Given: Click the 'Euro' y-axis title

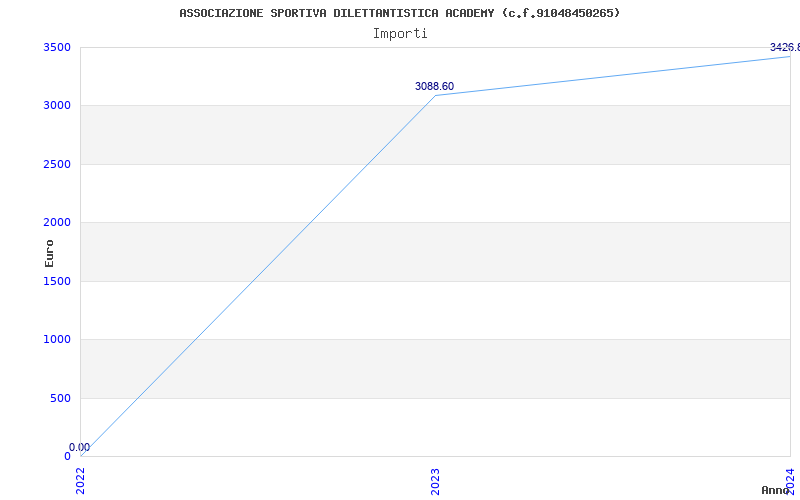Looking at the screenshot, I should tap(49, 253).
